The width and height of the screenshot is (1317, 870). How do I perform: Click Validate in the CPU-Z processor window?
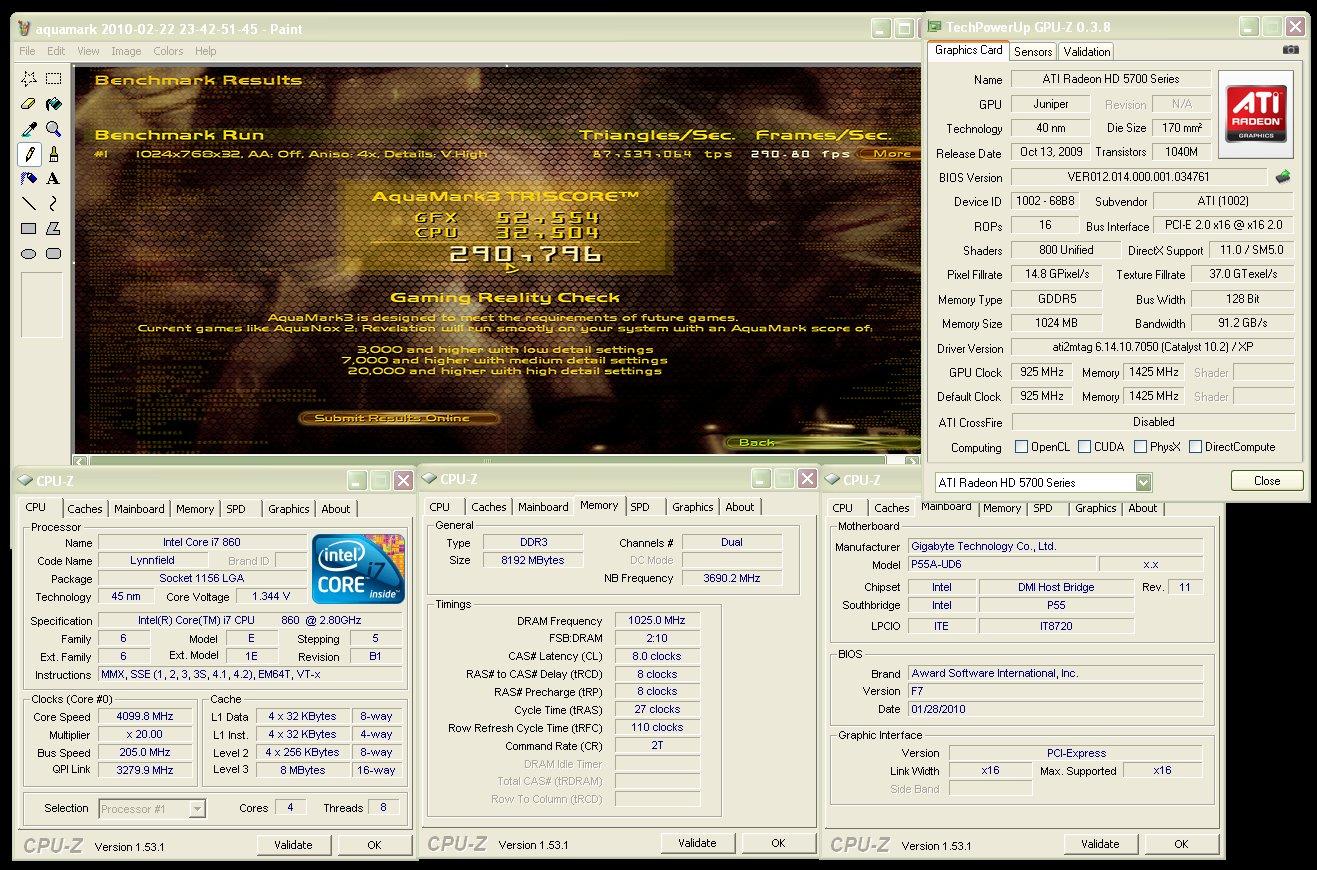293,845
